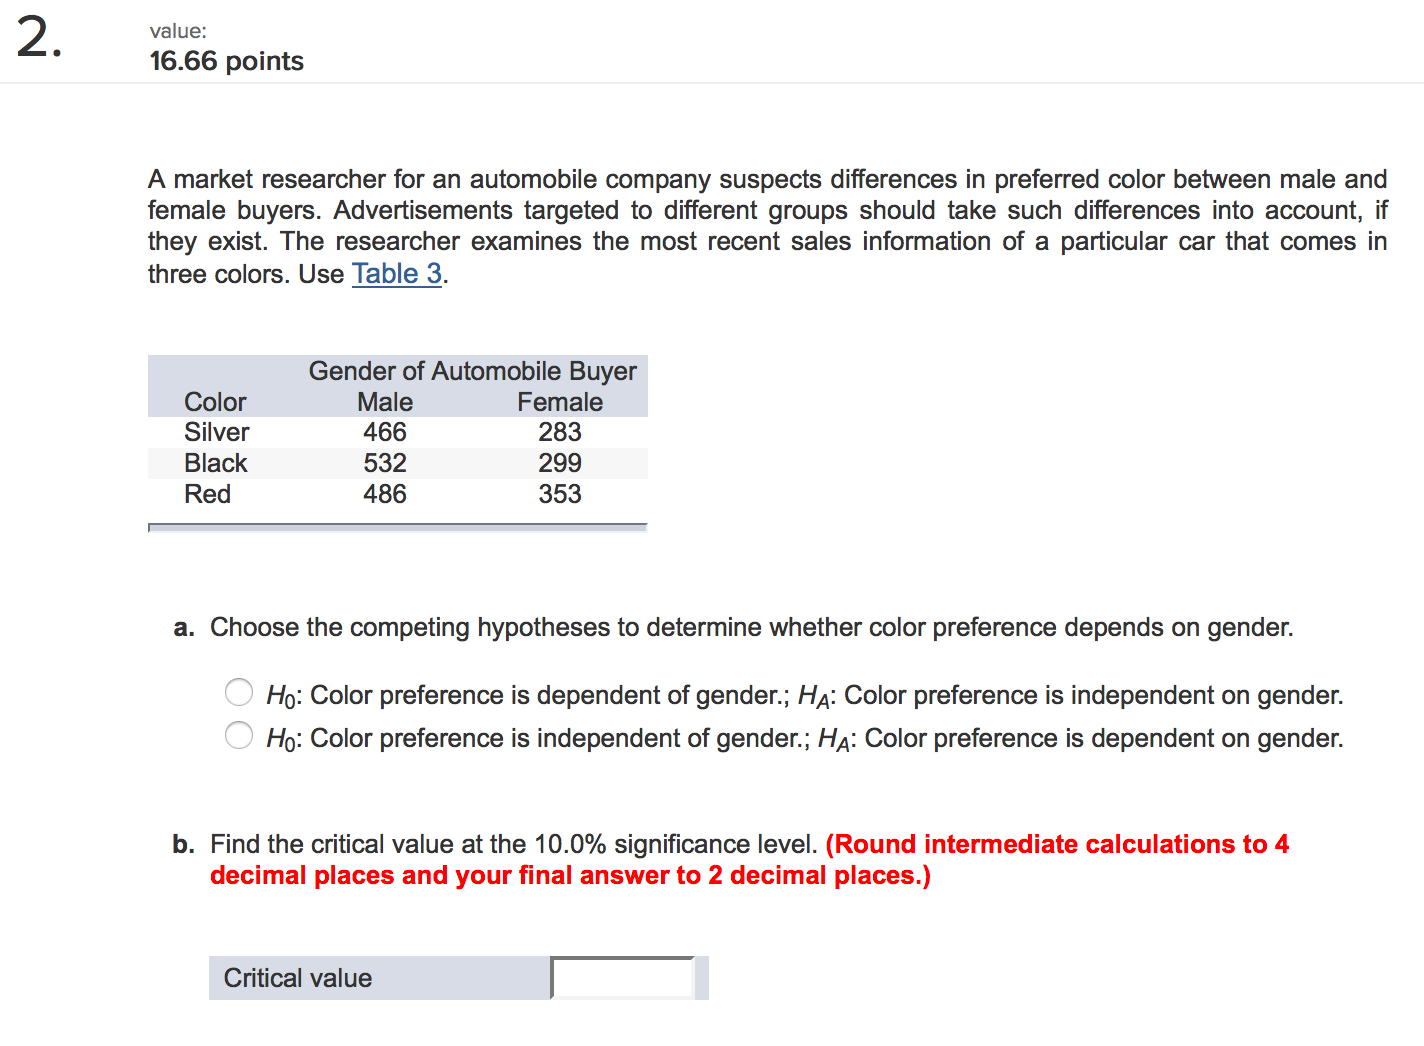Click the Black male value 532
Viewport: 1424px width, 1046px height.
[385, 463]
